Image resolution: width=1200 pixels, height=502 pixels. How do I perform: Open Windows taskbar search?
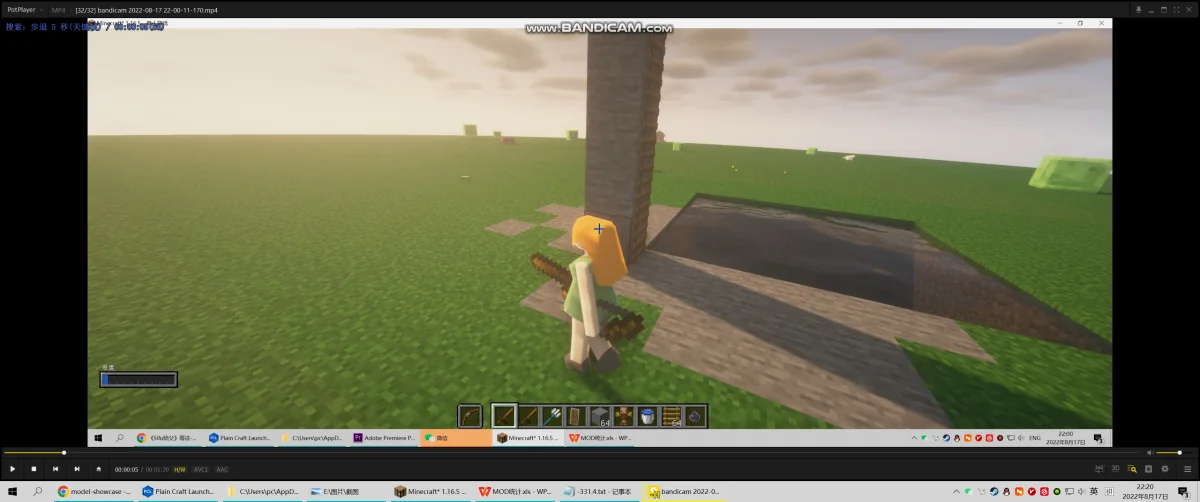38,491
